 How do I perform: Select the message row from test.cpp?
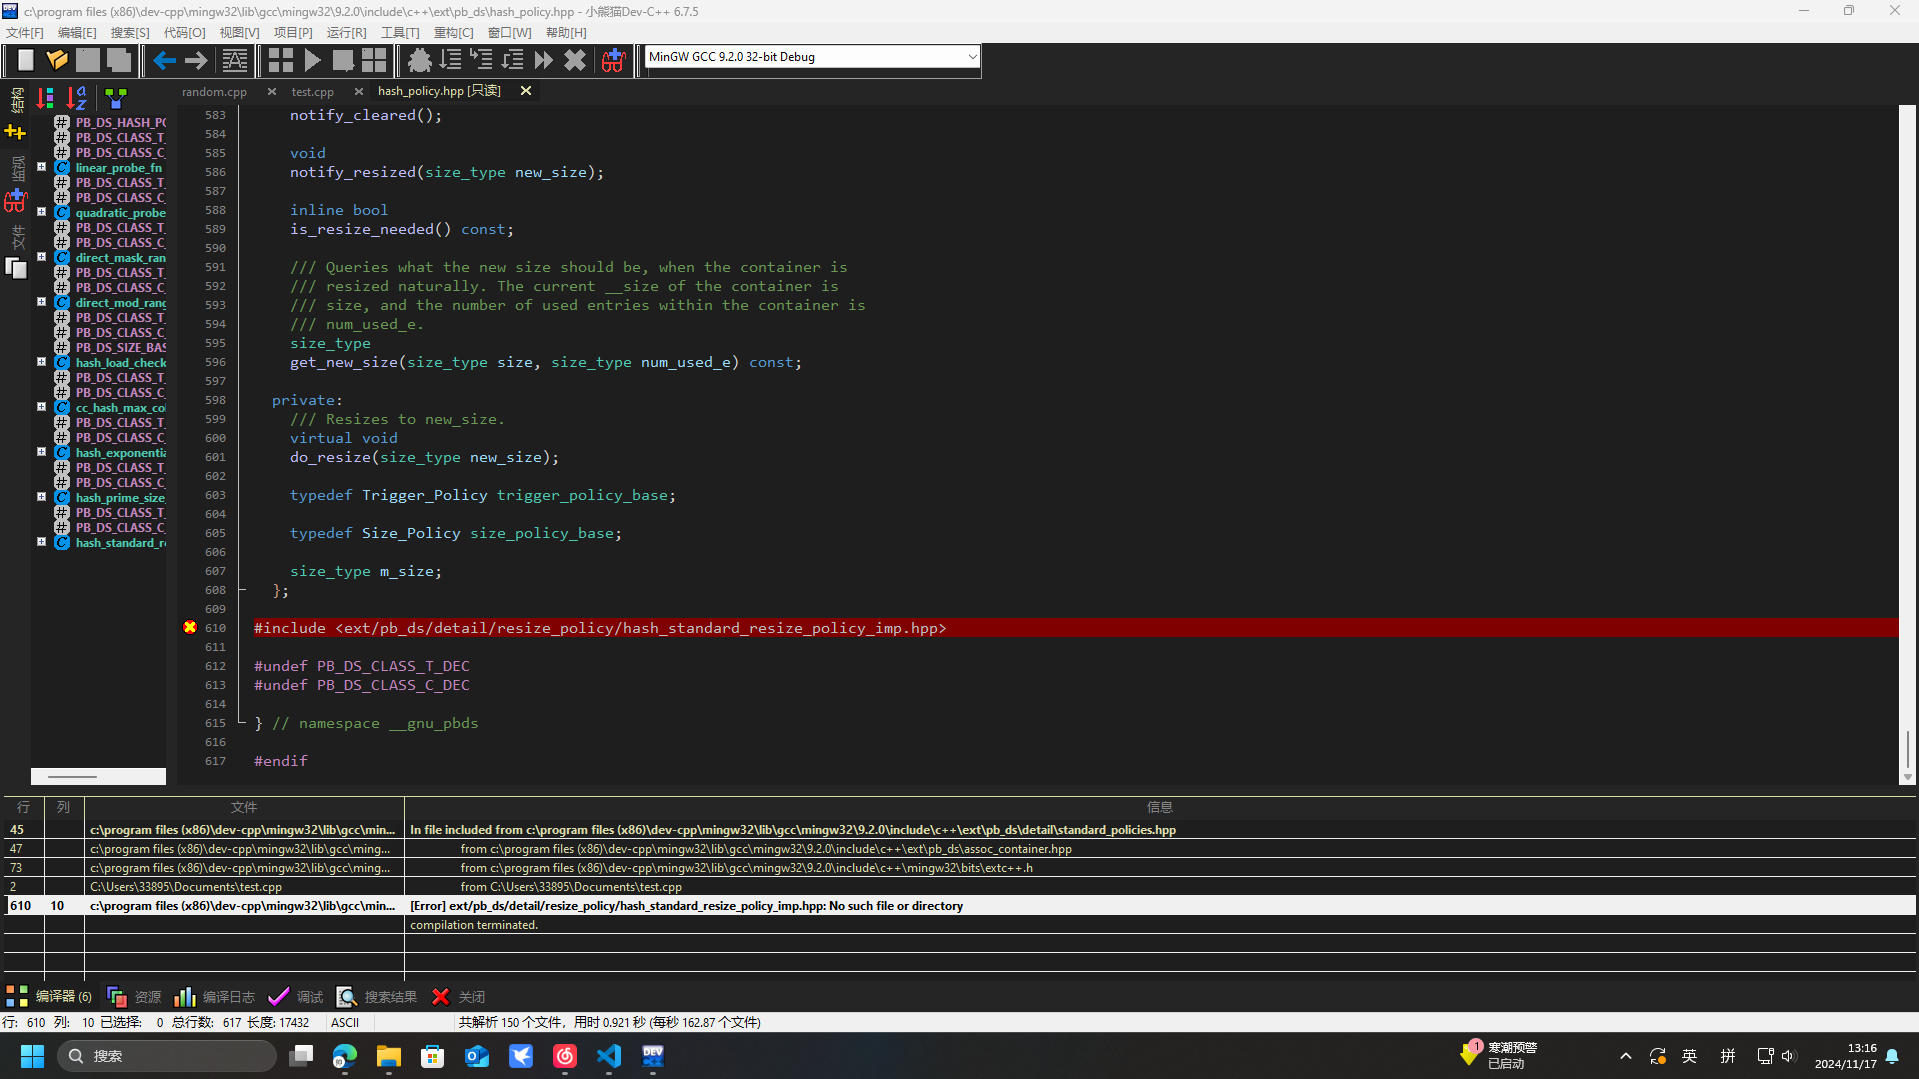960,886
